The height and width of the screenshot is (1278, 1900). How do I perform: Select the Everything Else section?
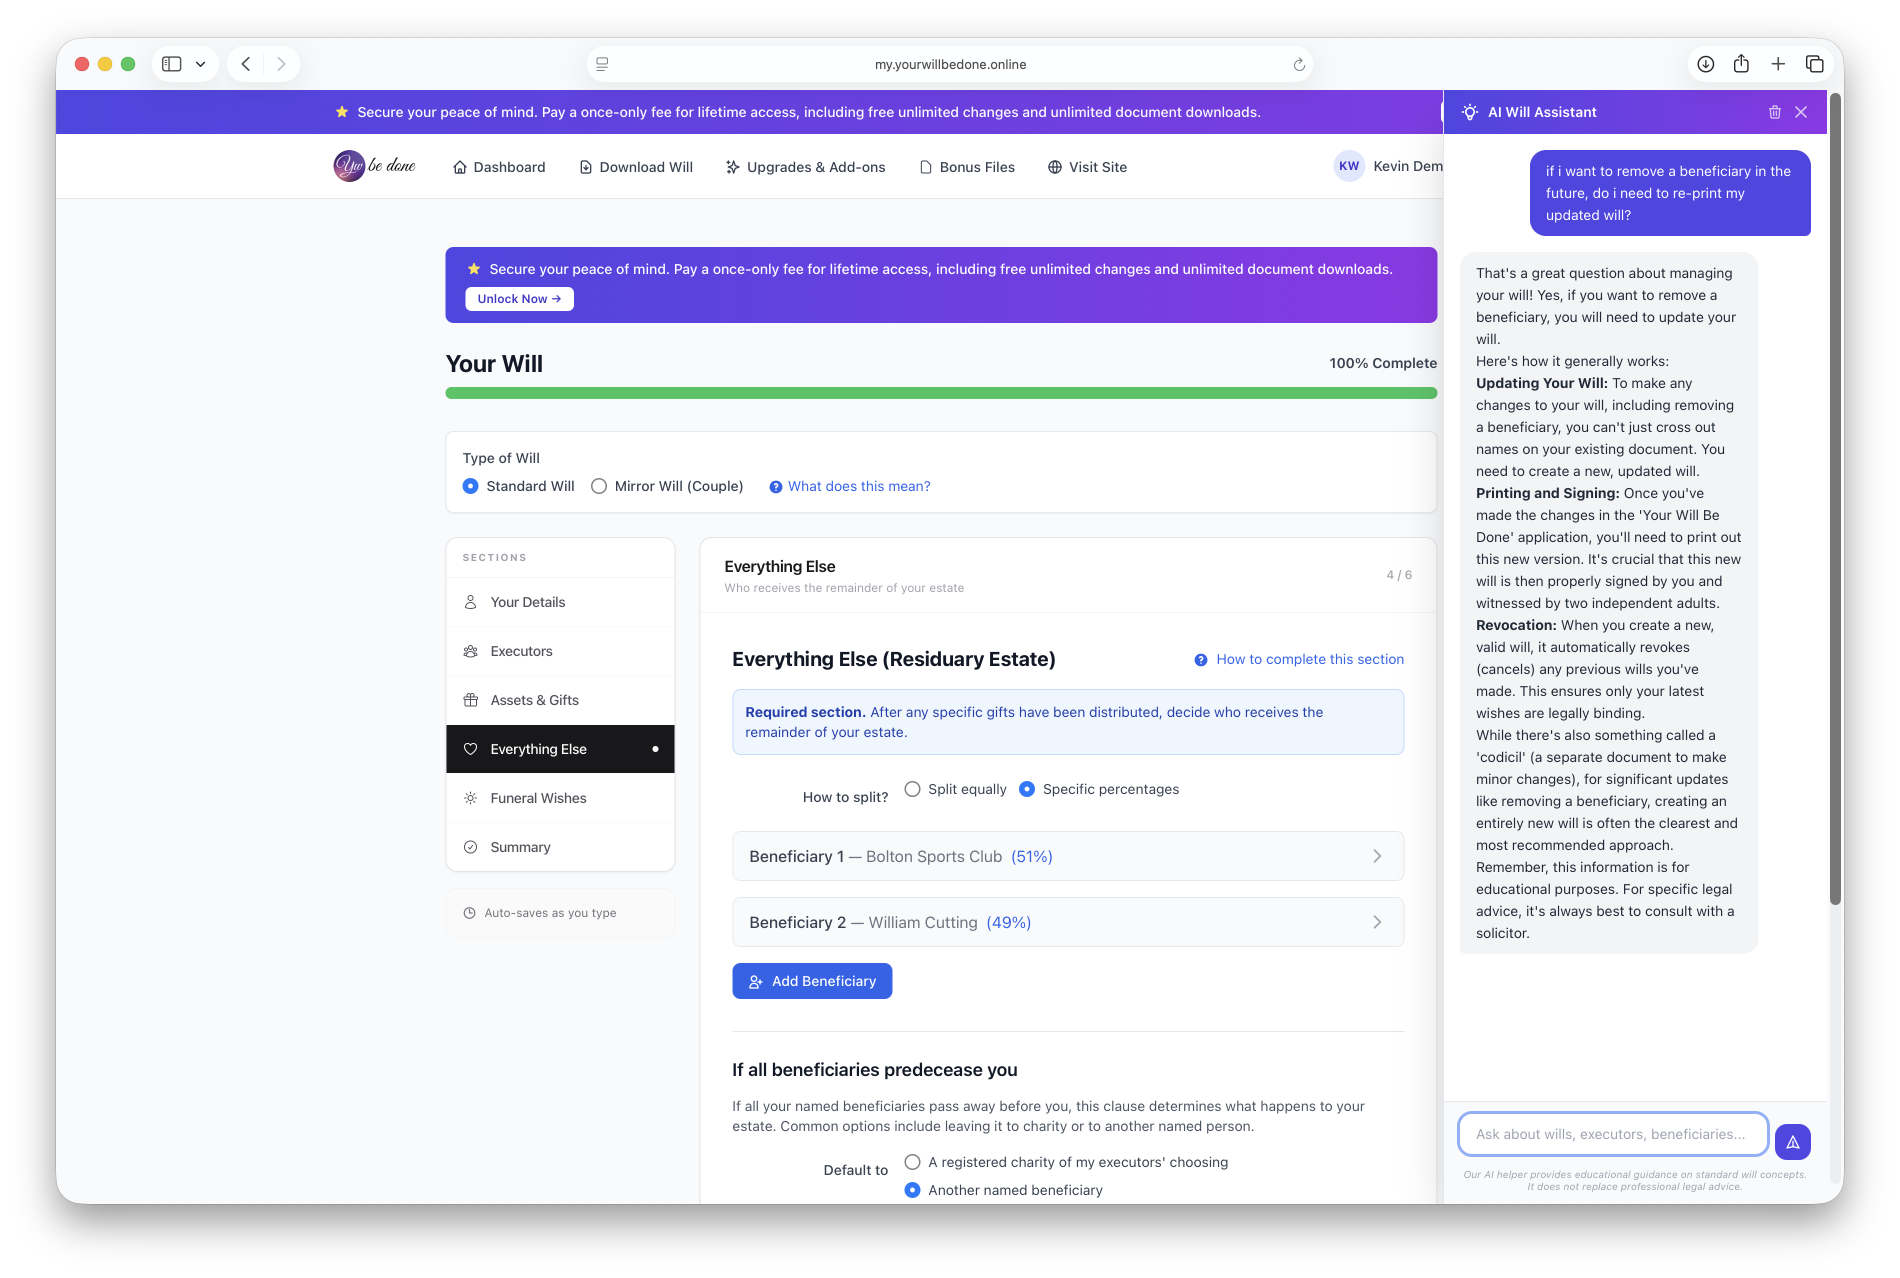(560, 749)
